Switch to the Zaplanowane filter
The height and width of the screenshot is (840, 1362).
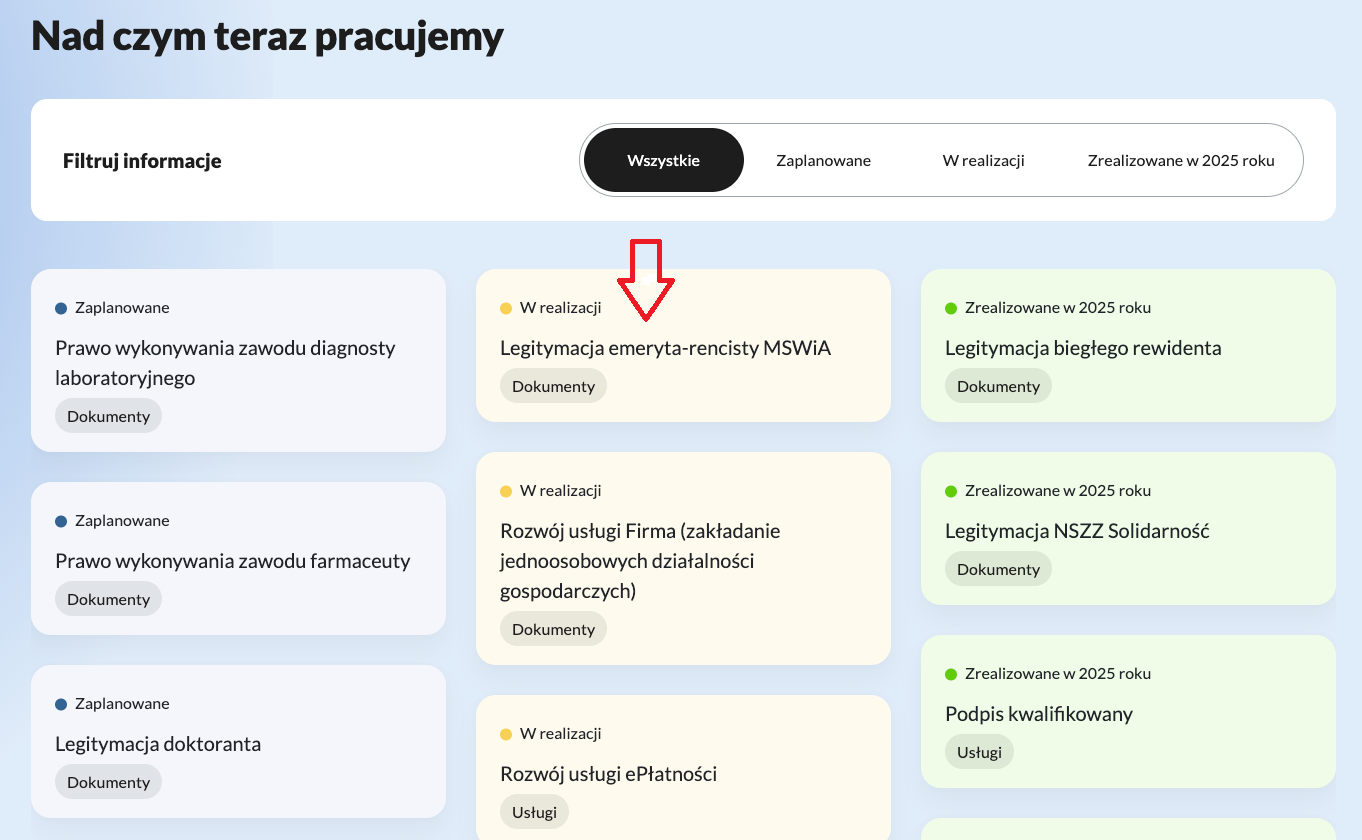(823, 160)
